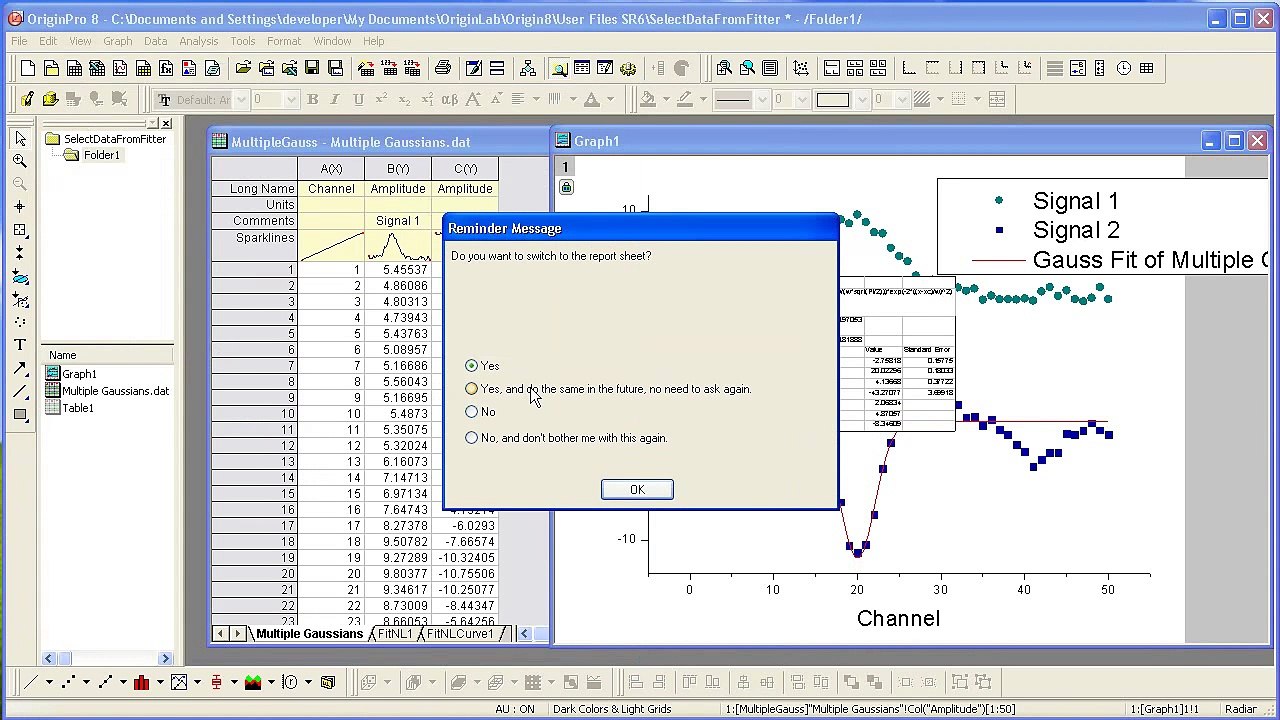The image size is (1280, 720).
Task: Select the Zoom In magnifier tool
Action: [20, 161]
